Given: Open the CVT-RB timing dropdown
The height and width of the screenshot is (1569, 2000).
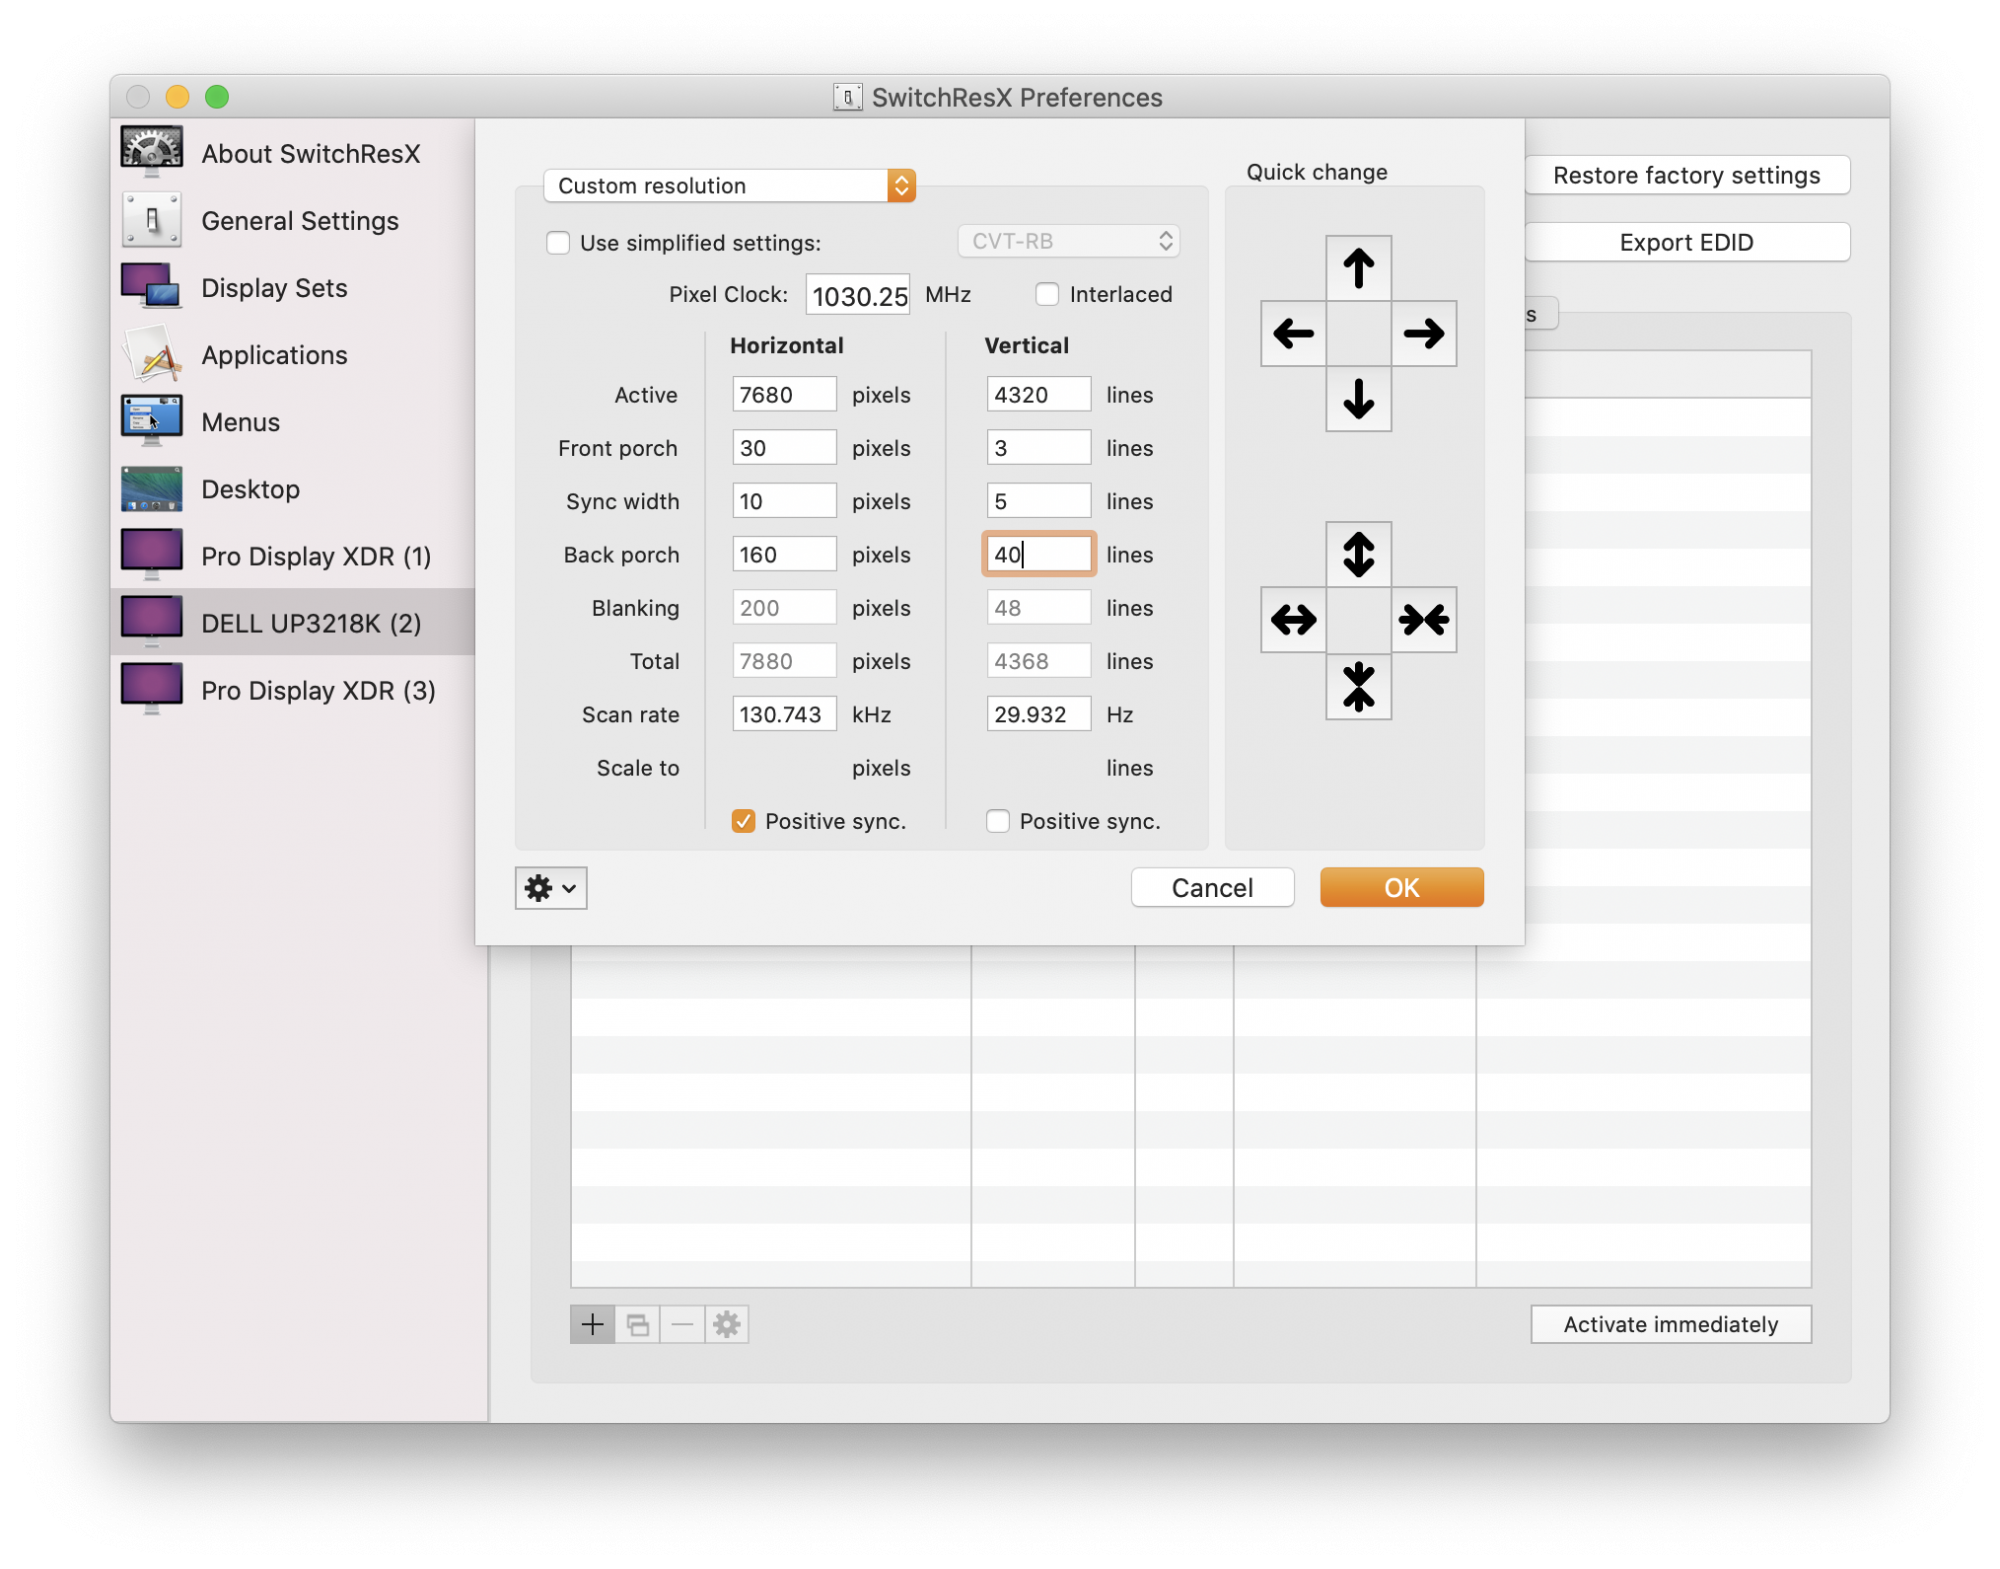Looking at the screenshot, I should point(1068,241).
